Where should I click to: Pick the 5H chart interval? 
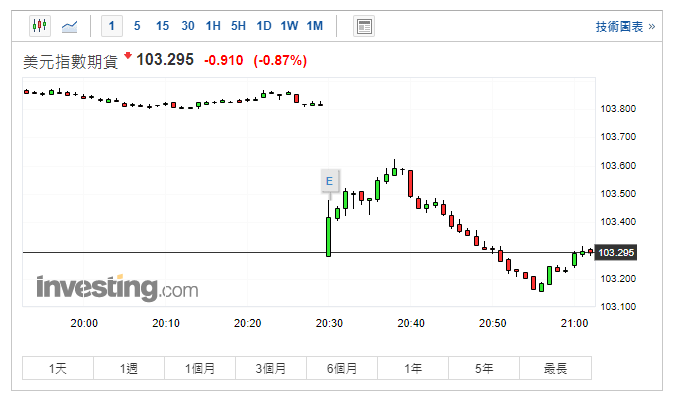(238, 26)
